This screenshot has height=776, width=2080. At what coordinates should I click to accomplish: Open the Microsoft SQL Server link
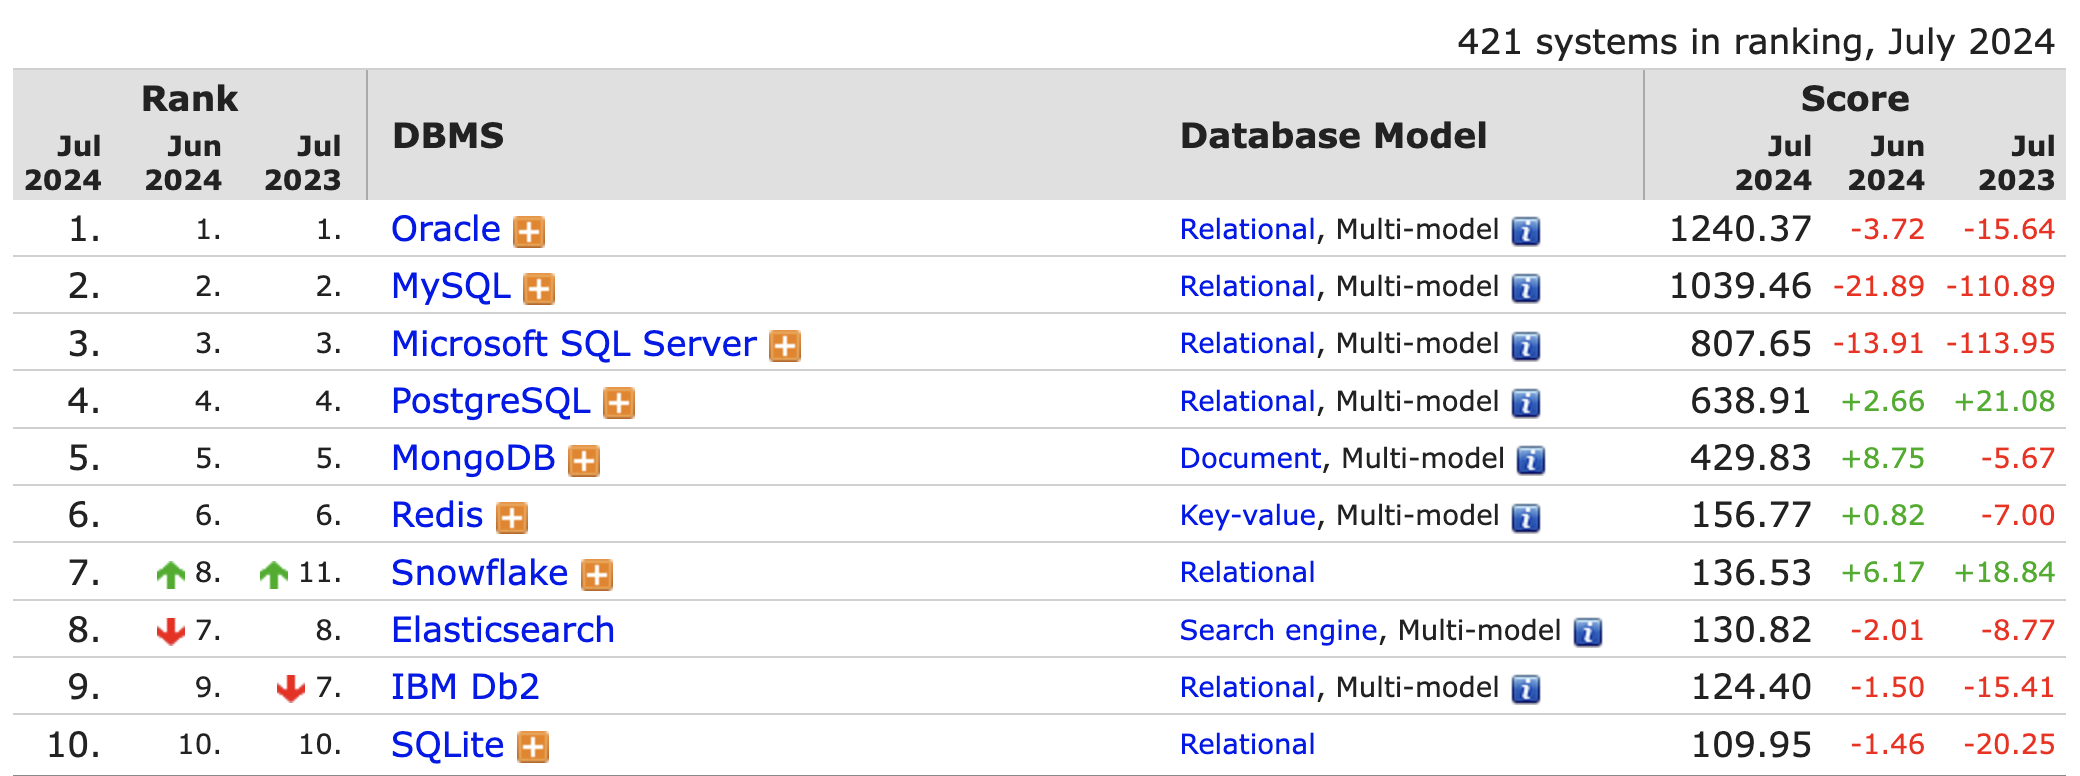574,343
